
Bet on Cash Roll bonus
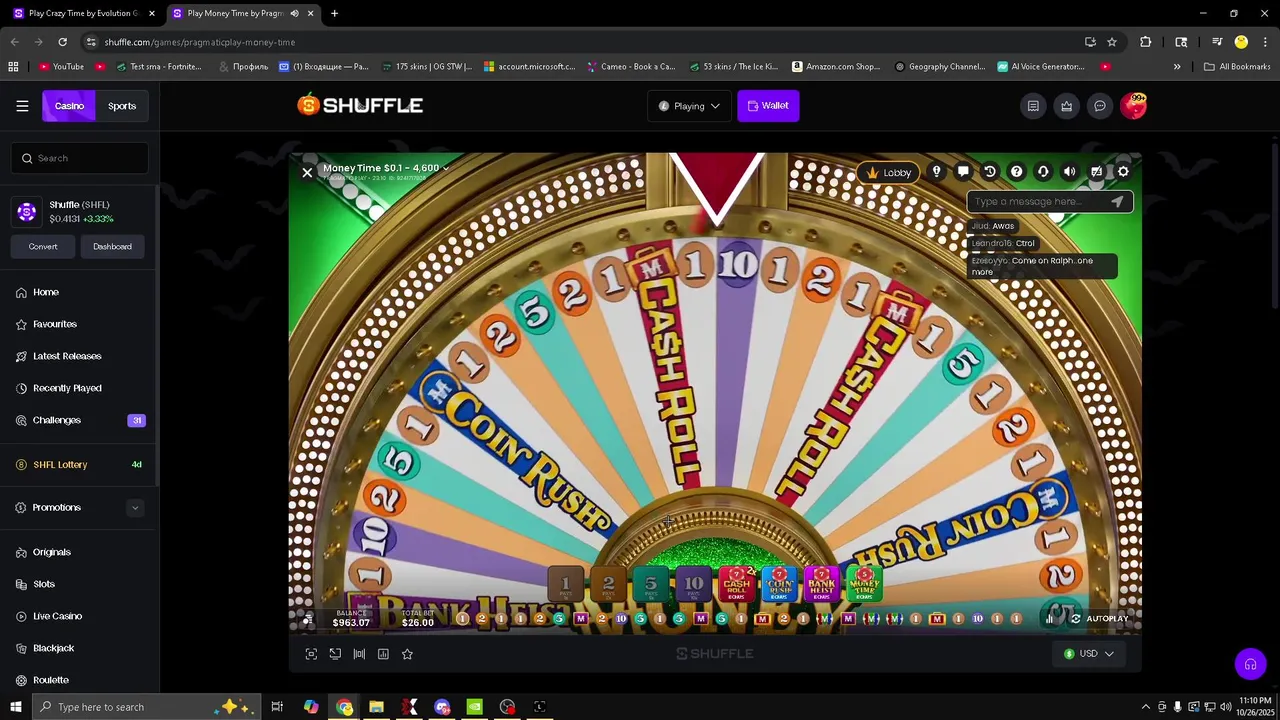(x=737, y=585)
